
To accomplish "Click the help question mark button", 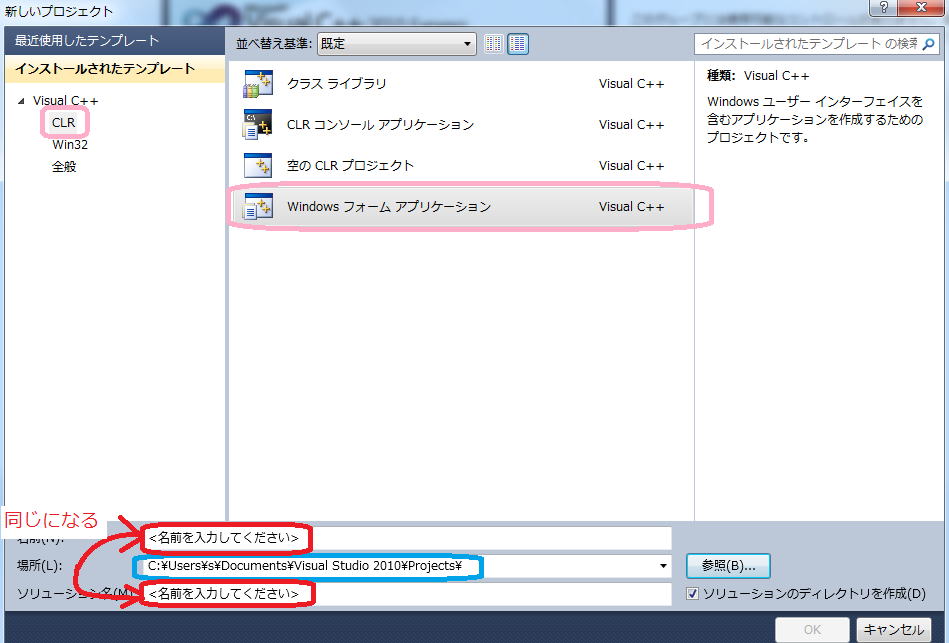I will click(x=883, y=7).
